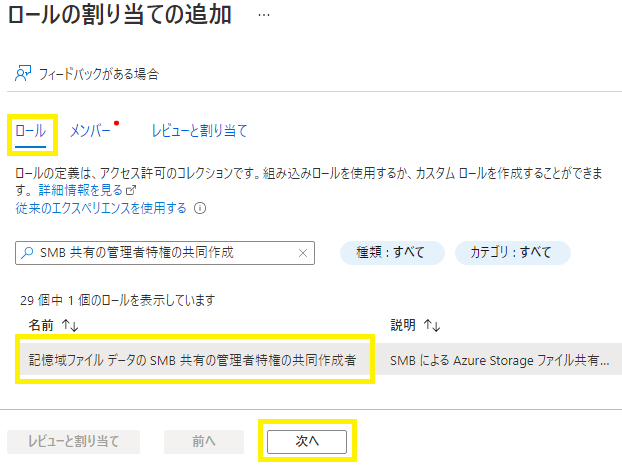The width and height of the screenshot is (622, 471).
Task: Open the レビューと割り当て tab
Action: [x=199, y=130]
